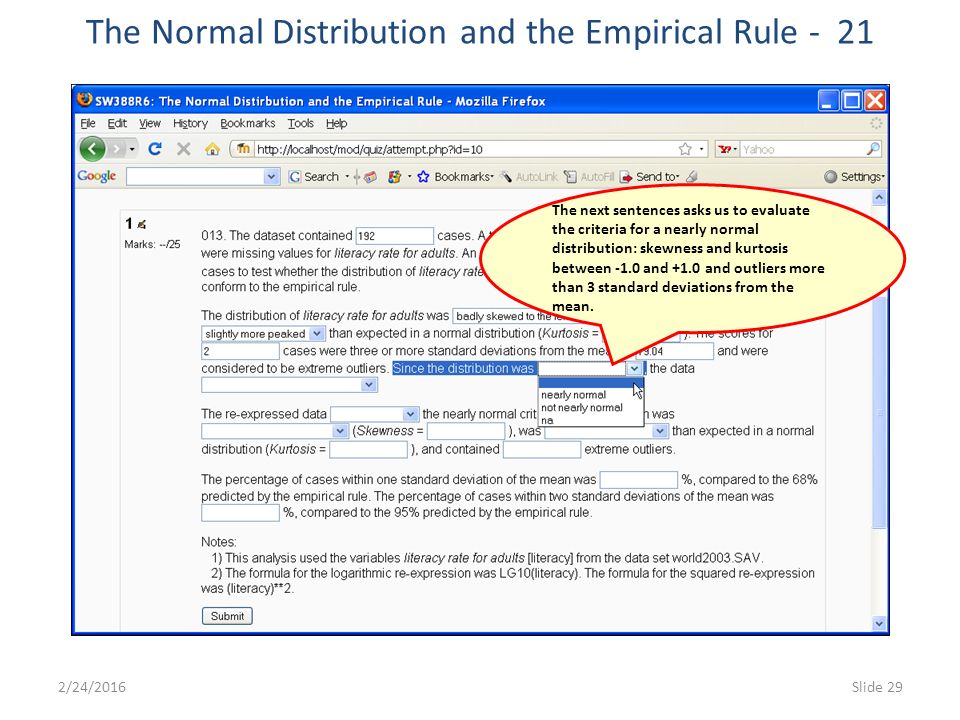Click the scroll up arrow of page scrollbar
960x720 pixels.
(879, 197)
